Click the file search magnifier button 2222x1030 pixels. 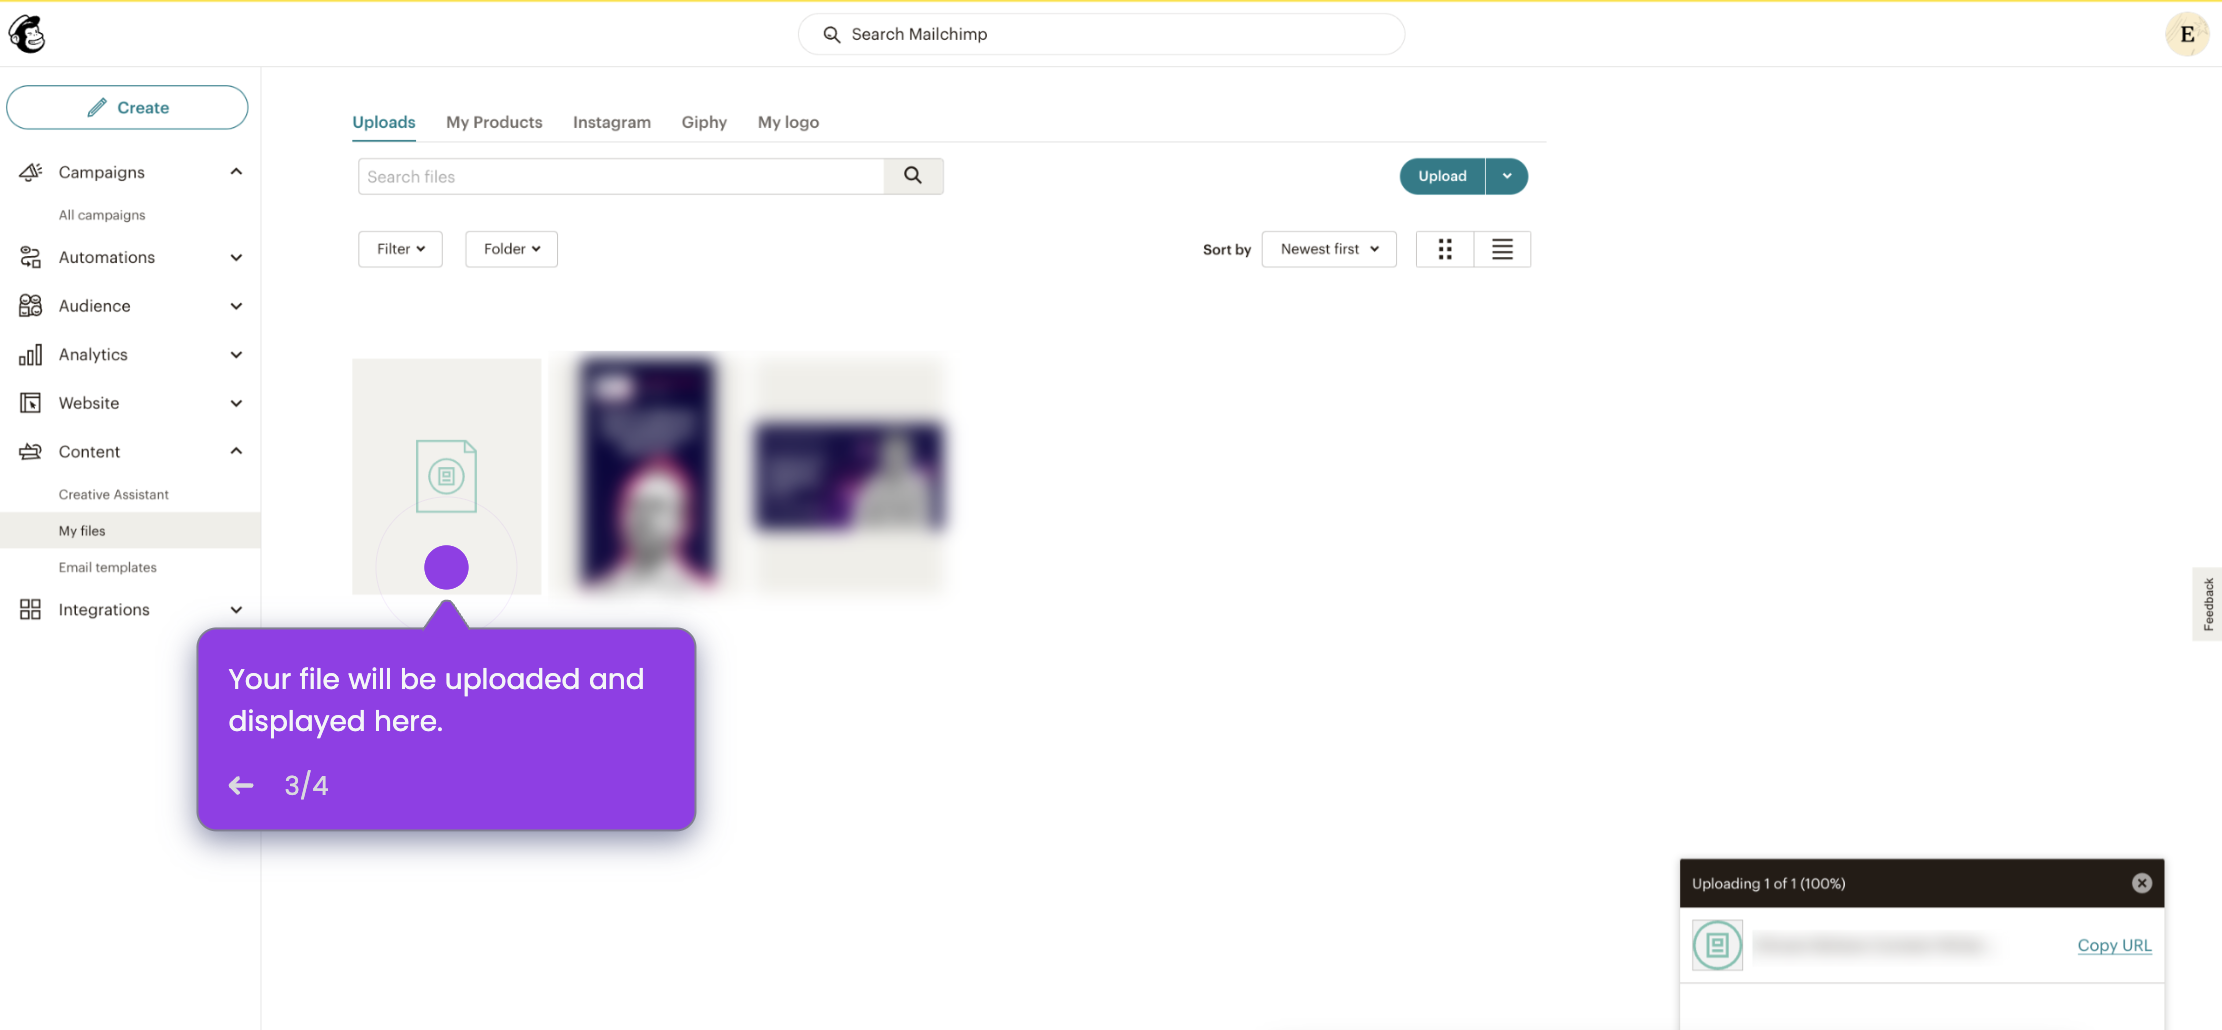912,175
